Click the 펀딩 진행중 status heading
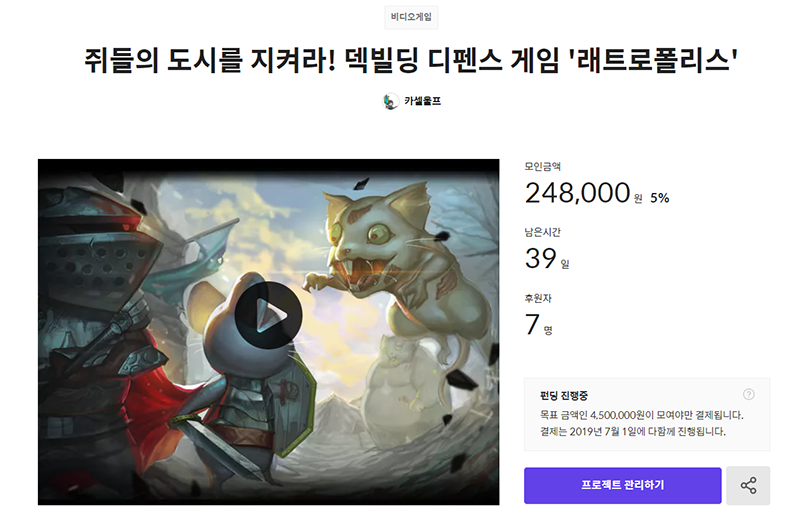 pyautogui.click(x=564, y=396)
